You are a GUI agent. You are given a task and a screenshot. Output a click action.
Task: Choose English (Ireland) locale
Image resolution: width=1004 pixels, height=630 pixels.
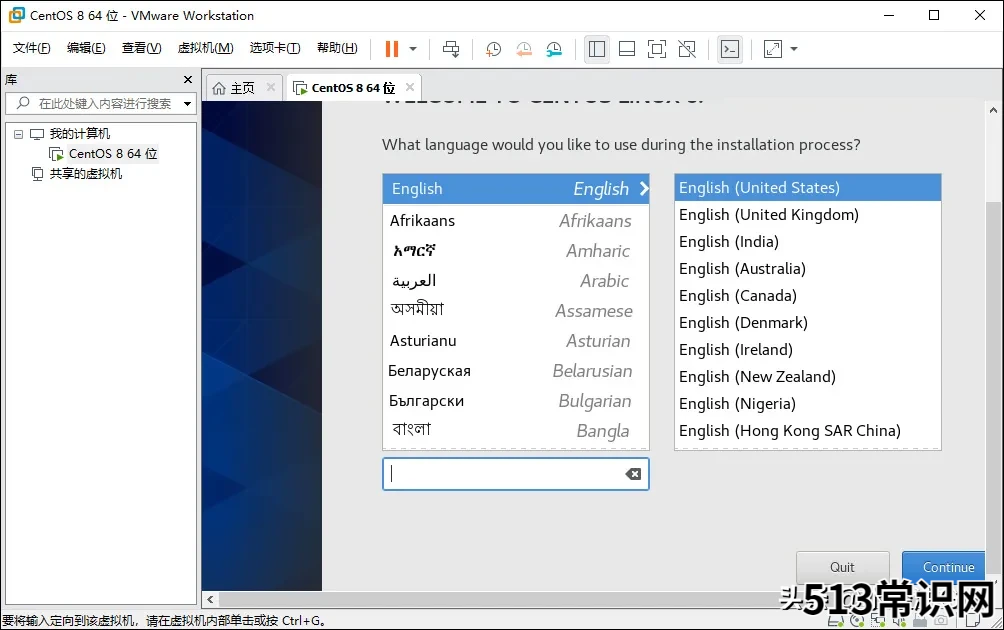(x=807, y=350)
